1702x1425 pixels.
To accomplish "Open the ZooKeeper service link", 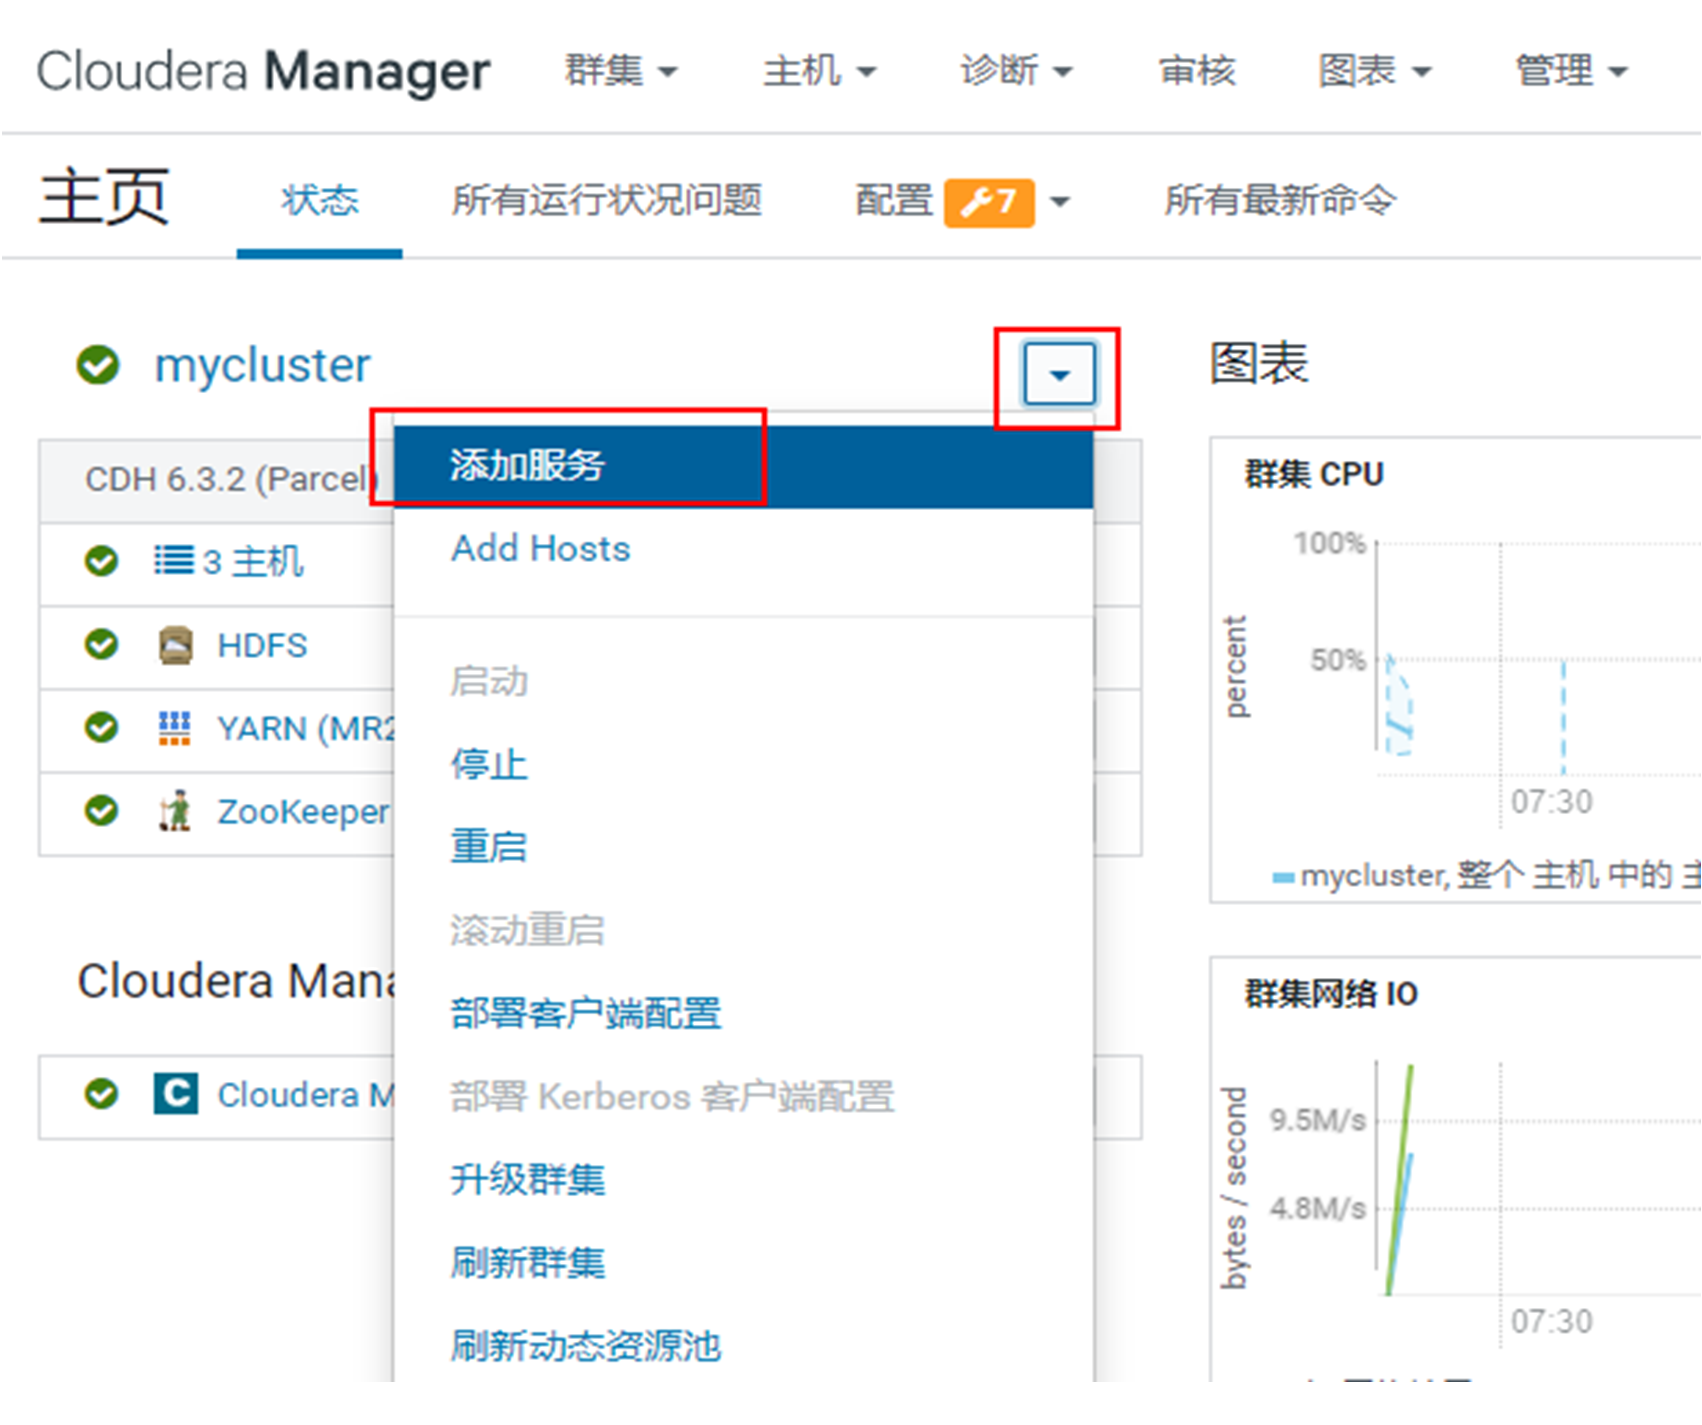I will (303, 812).
